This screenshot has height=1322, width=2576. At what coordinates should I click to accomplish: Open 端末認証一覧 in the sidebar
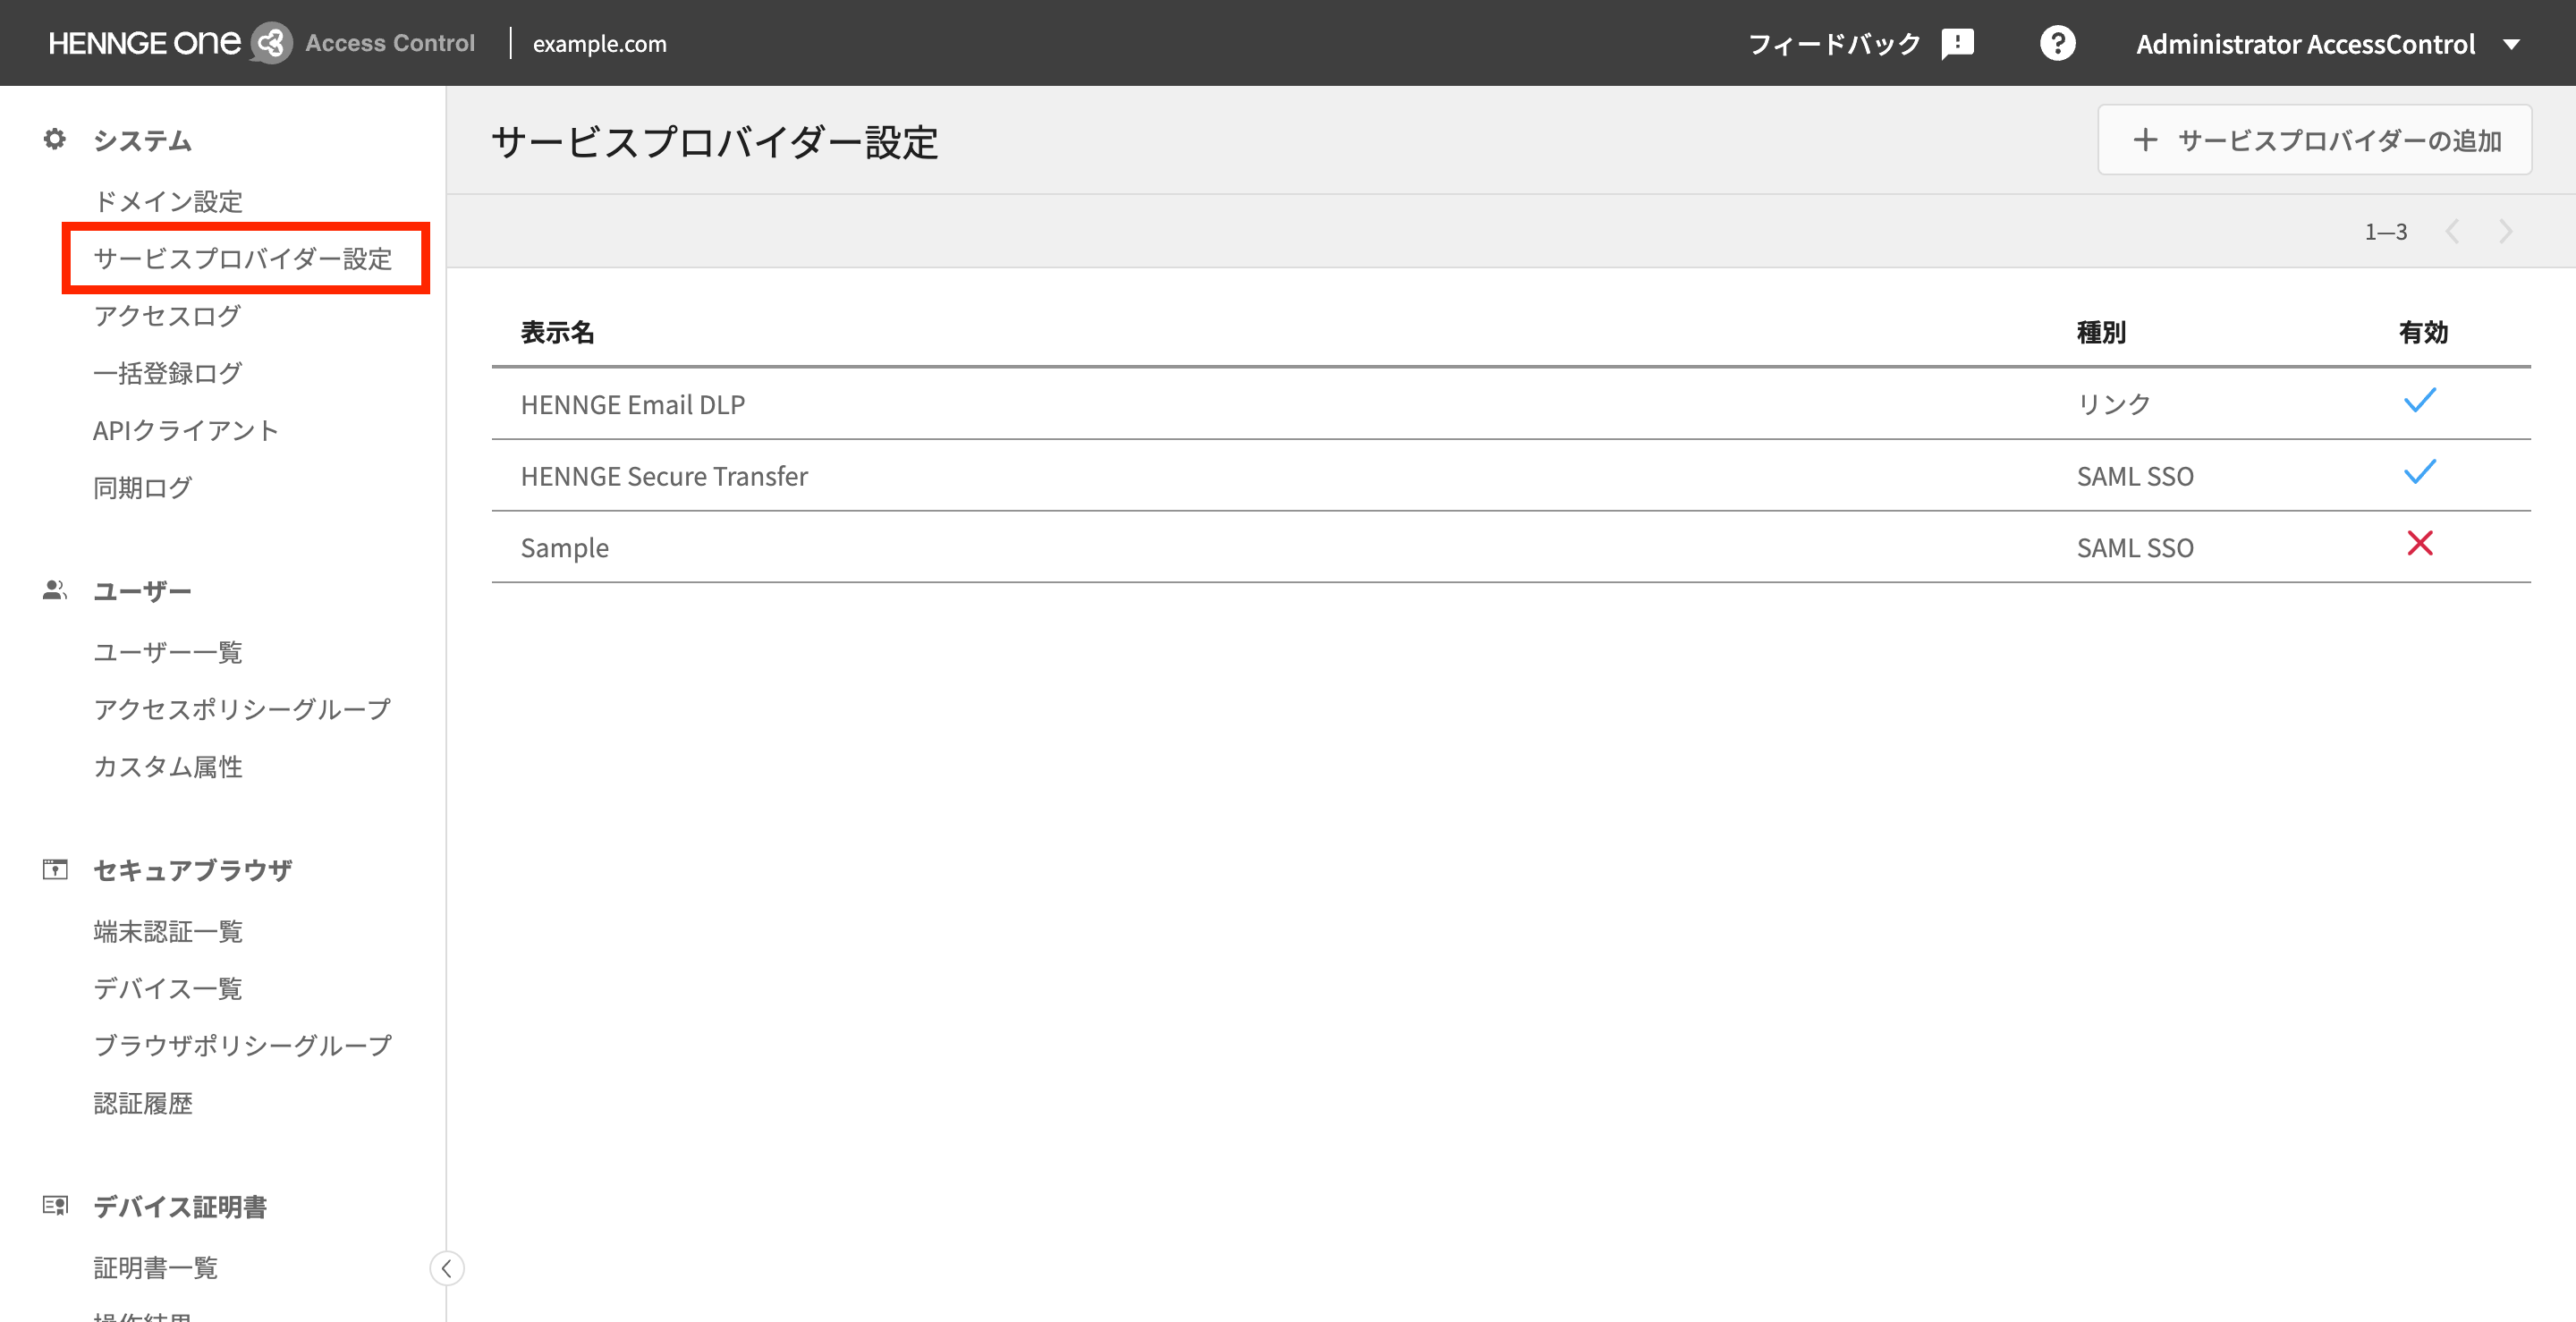167,931
